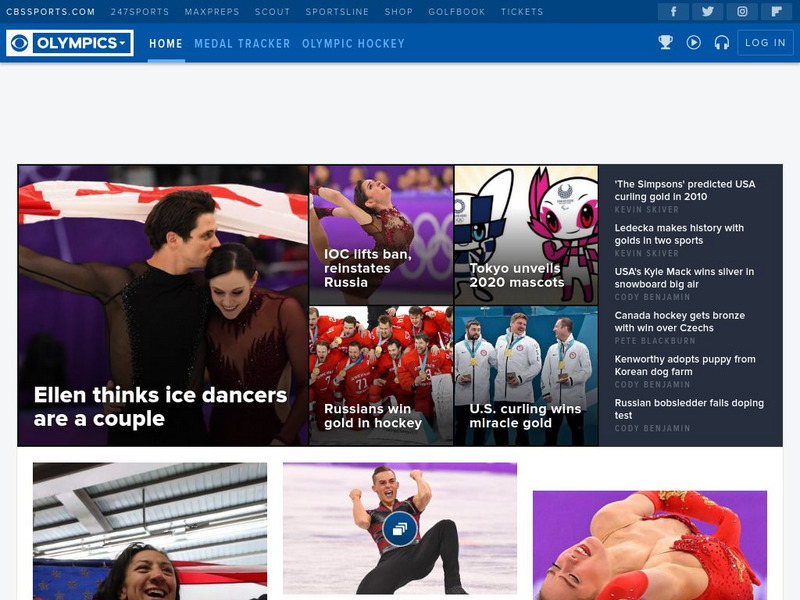The width and height of the screenshot is (800, 600).
Task: Open the Olympic Hockey tab
Action: (x=353, y=44)
